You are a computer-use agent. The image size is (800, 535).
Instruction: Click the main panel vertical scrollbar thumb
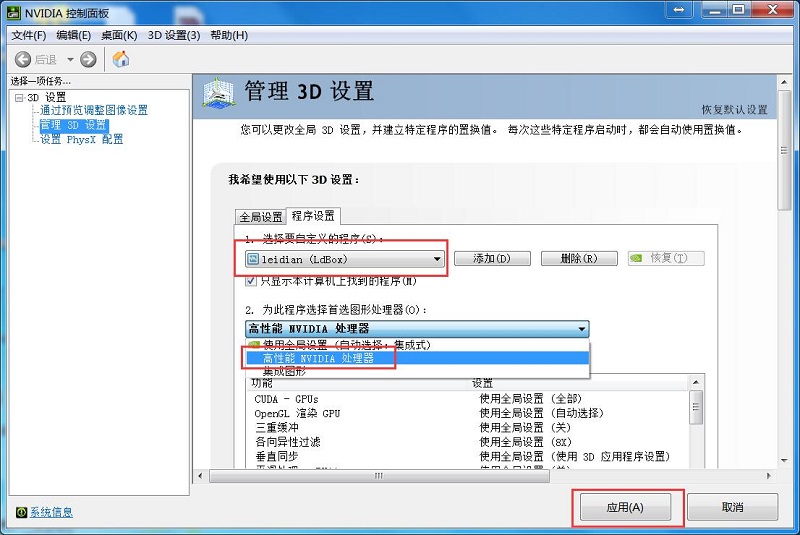pyautogui.click(x=784, y=150)
